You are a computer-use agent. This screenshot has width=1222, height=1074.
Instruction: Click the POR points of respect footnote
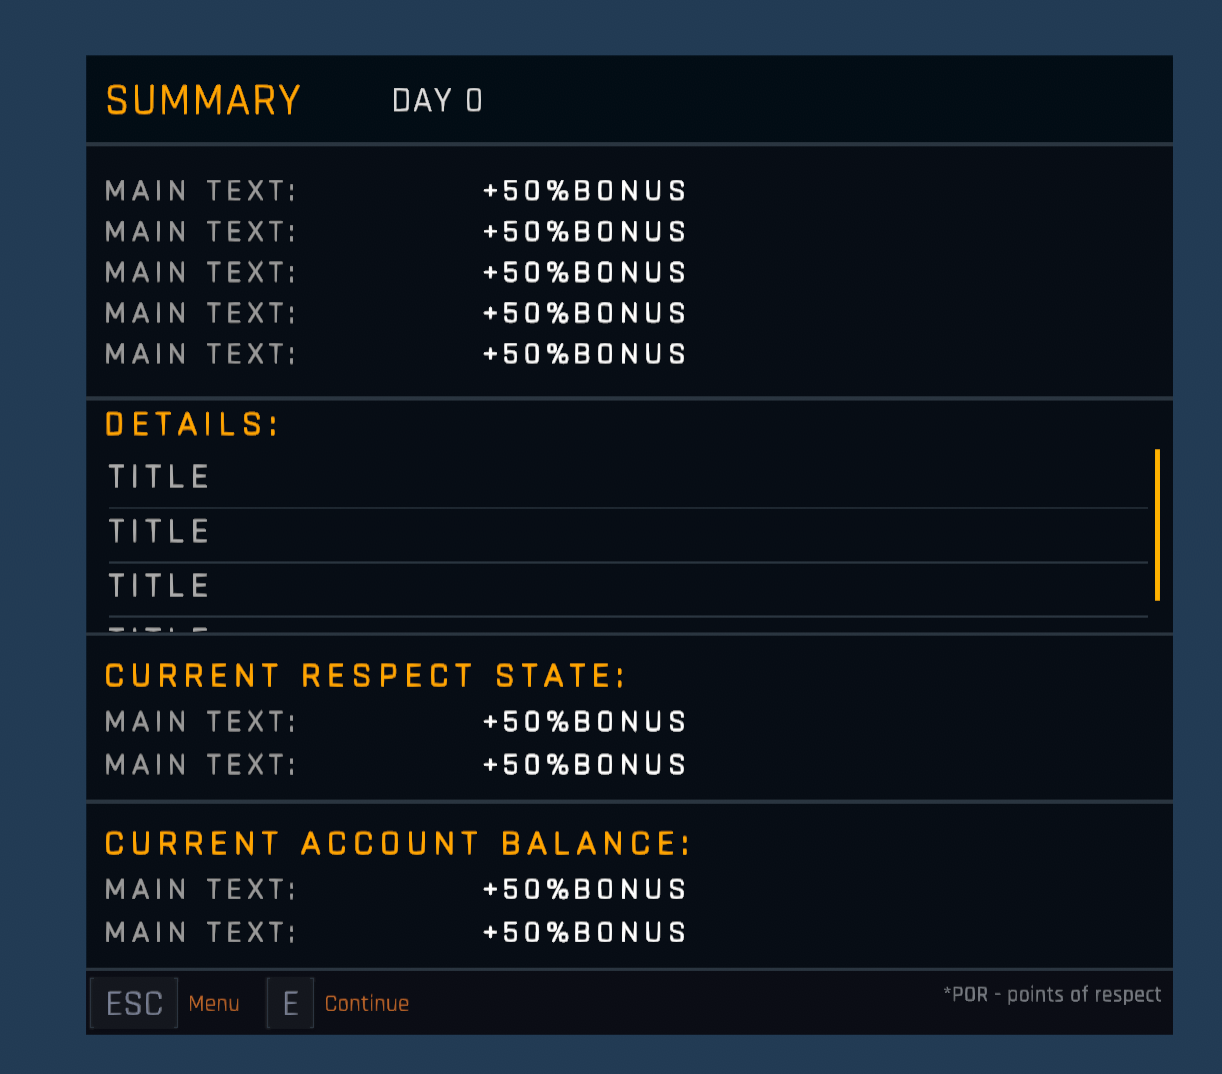click(1052, 994)
